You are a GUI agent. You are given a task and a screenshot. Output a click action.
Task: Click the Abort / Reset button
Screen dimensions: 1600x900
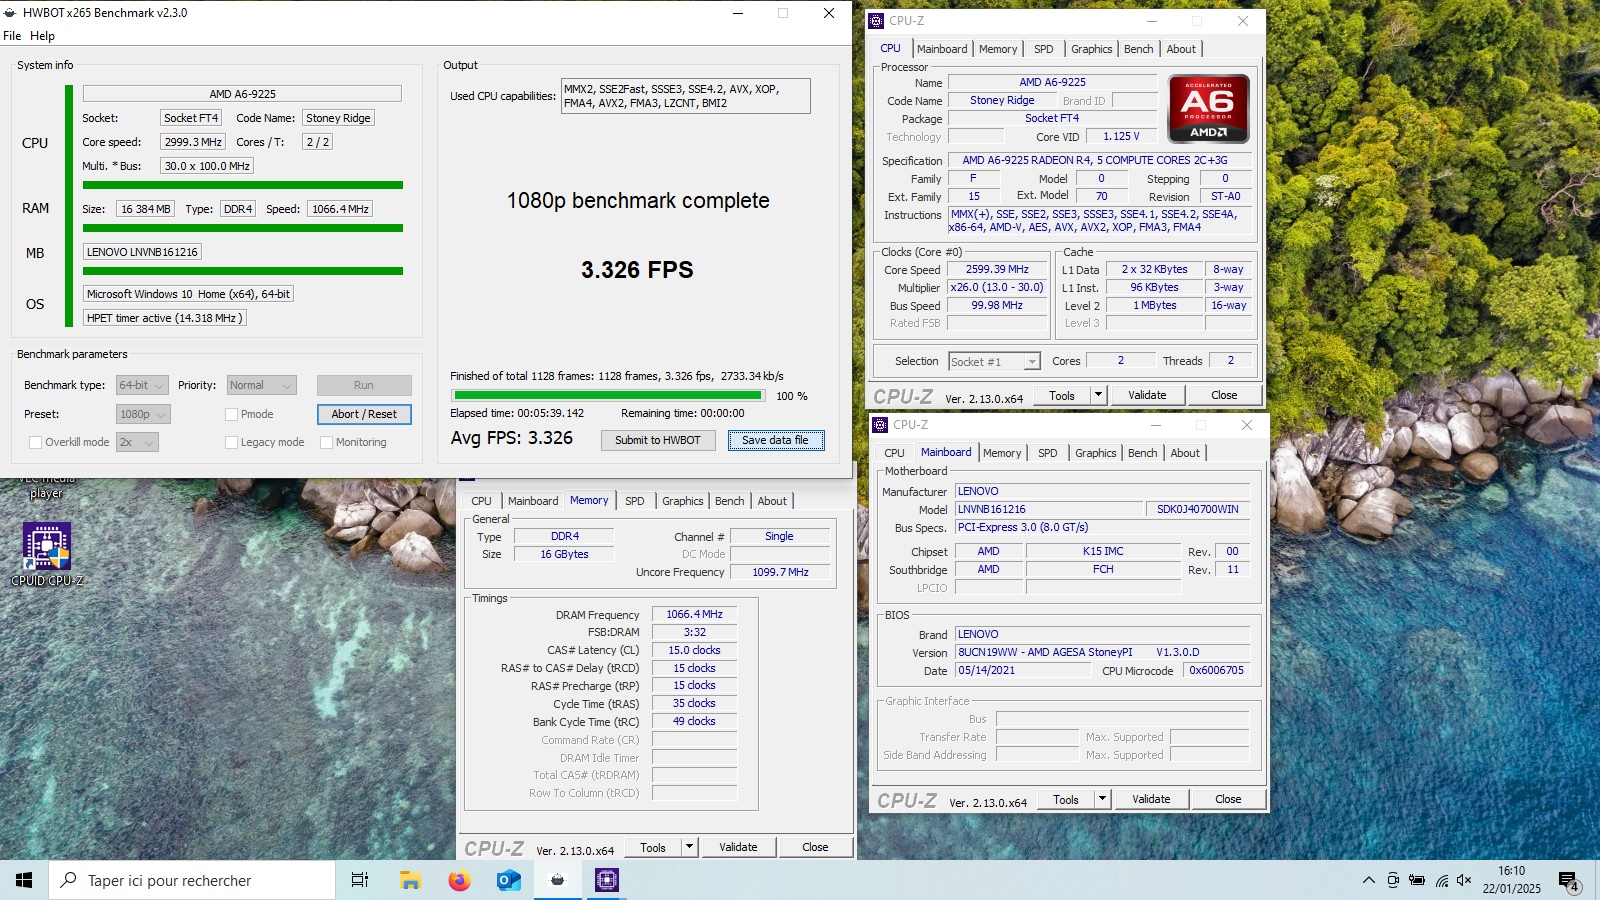coord(364,414)
